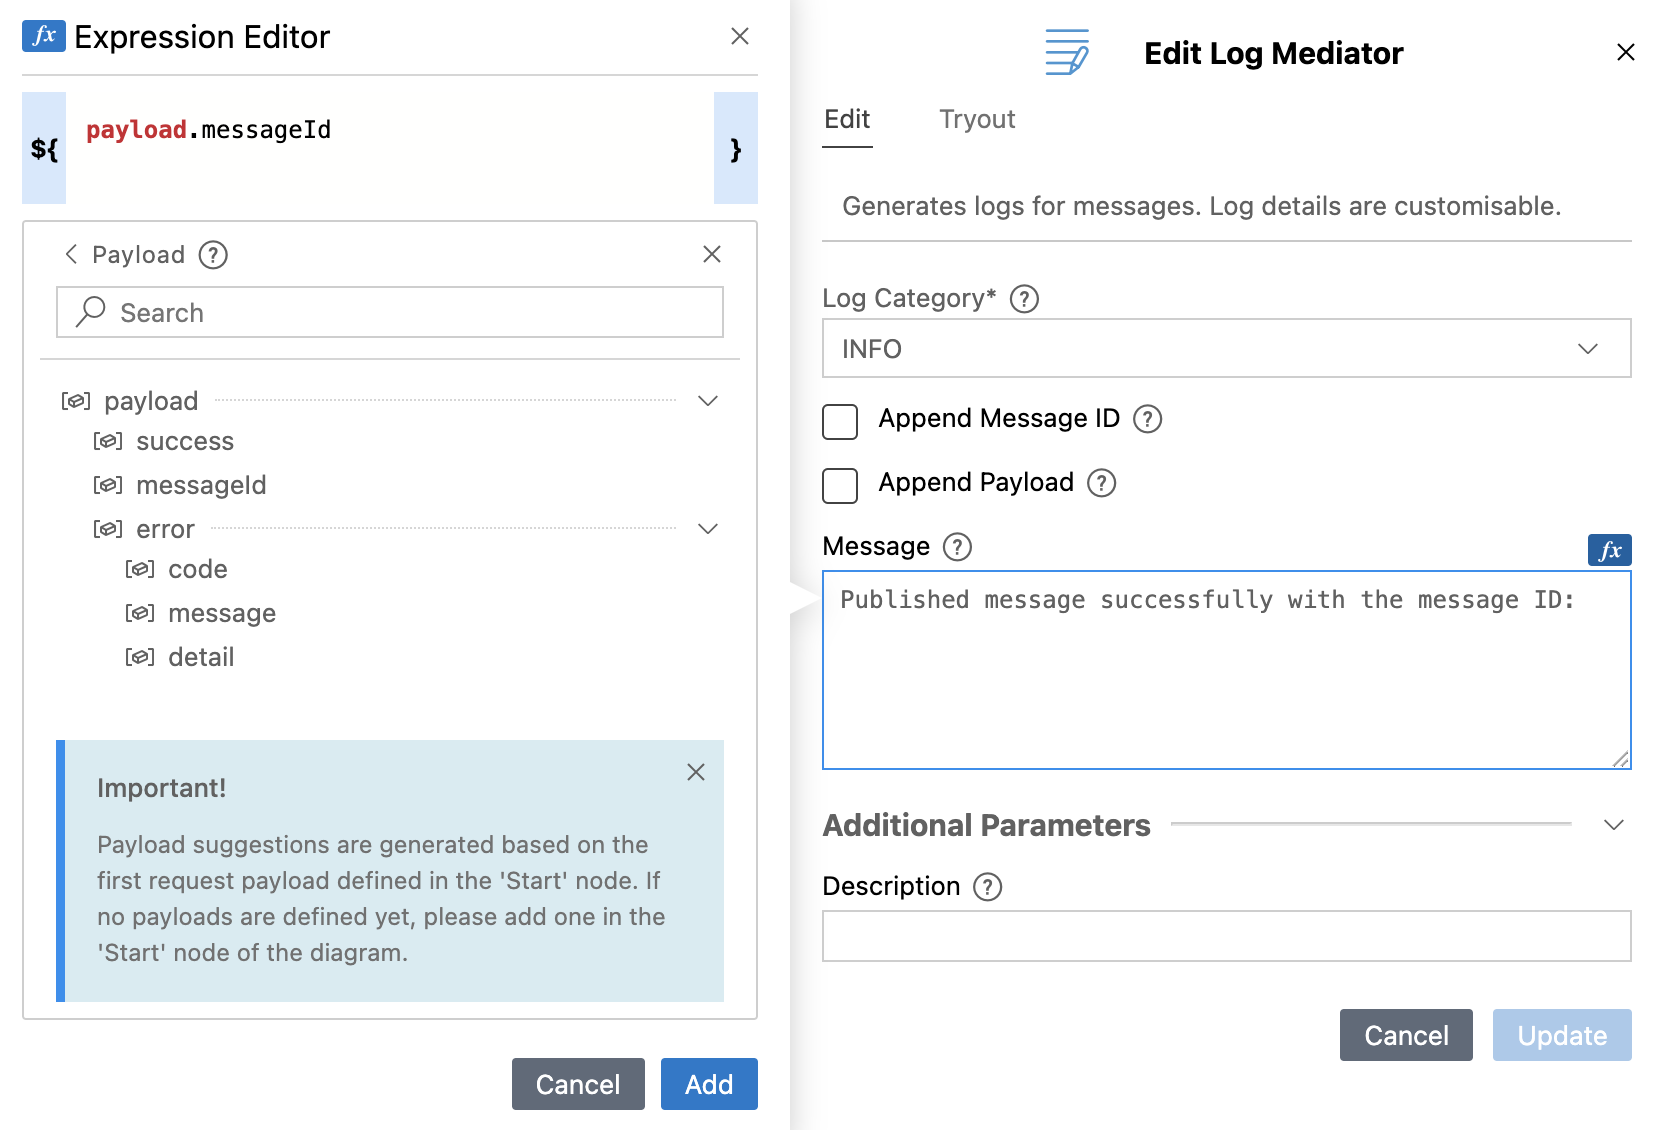The width and height of the screenshot is (1670, 1130).
Task: Enable Append Payload checkbox
Action: point(840,485)
